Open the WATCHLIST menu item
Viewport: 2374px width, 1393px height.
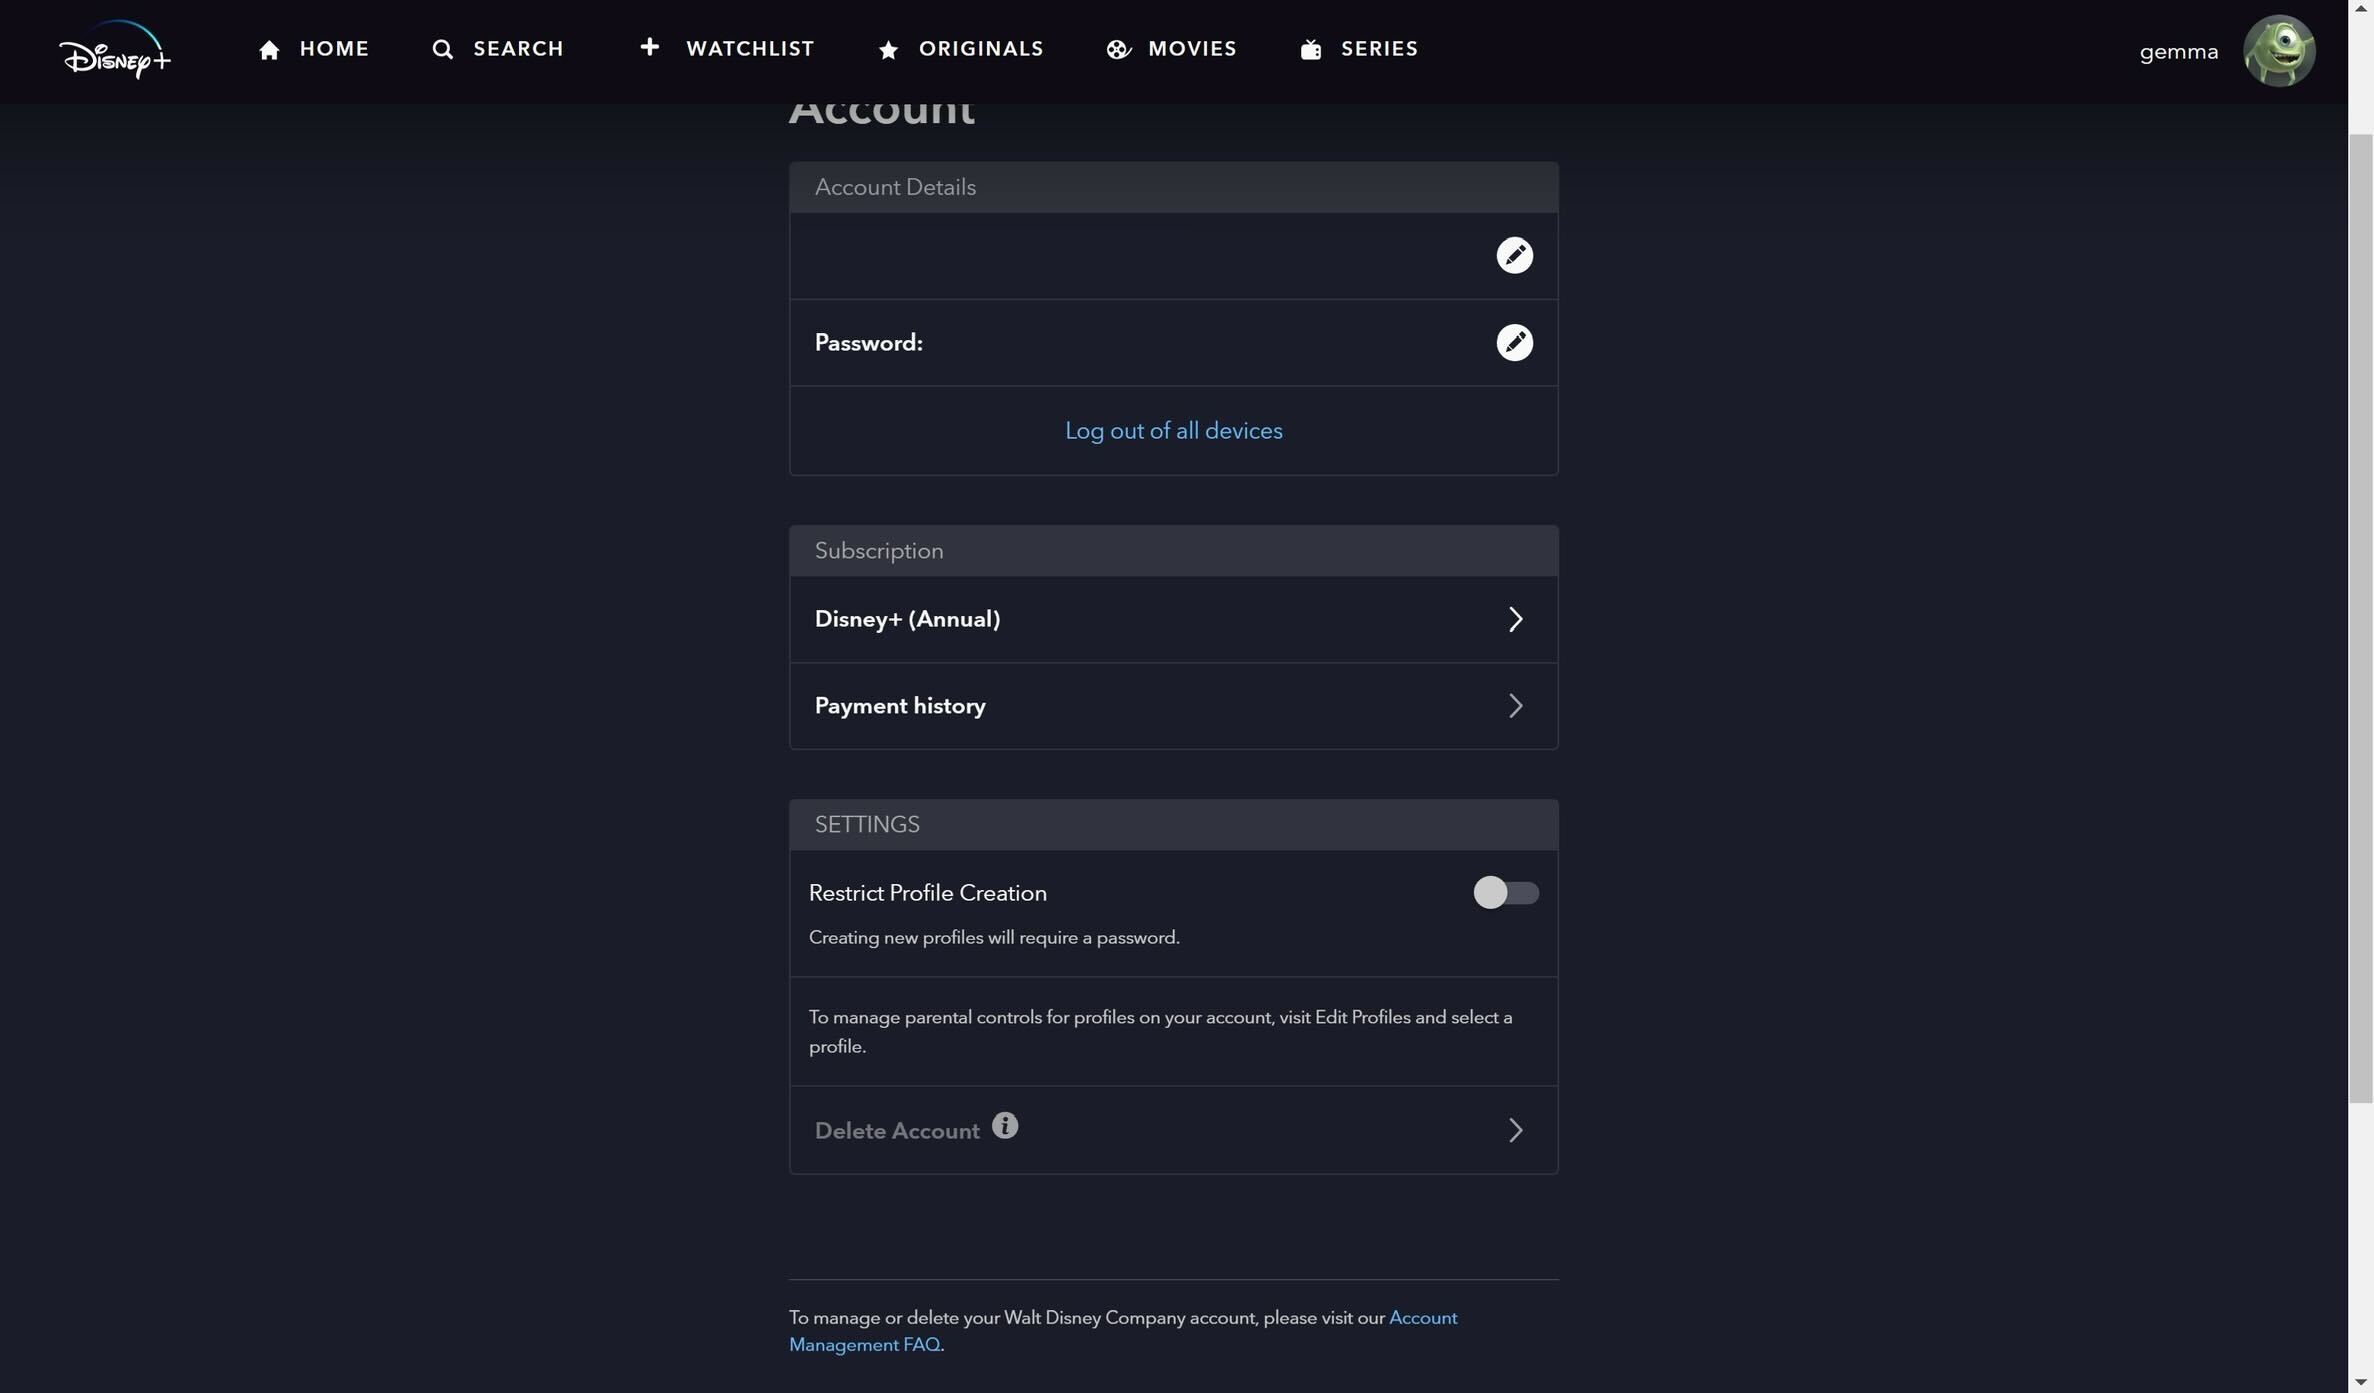(750, 49)
